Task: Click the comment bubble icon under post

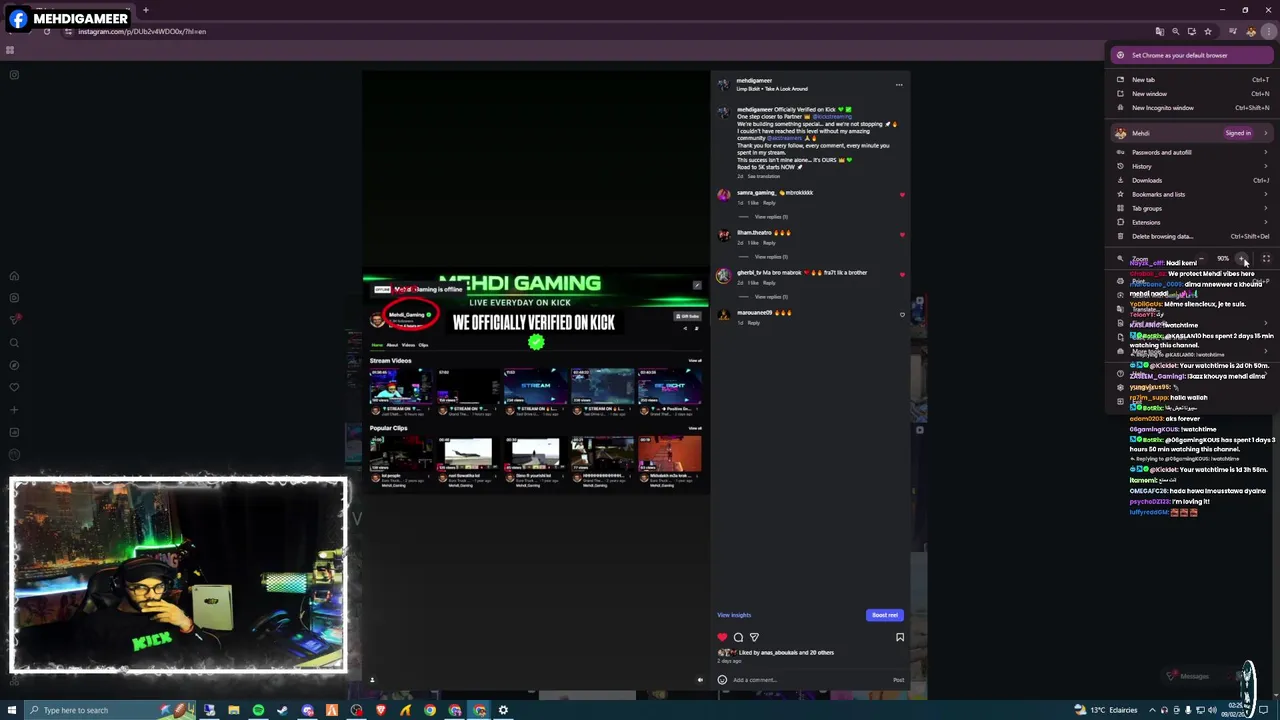Action: tap(738, 637)
